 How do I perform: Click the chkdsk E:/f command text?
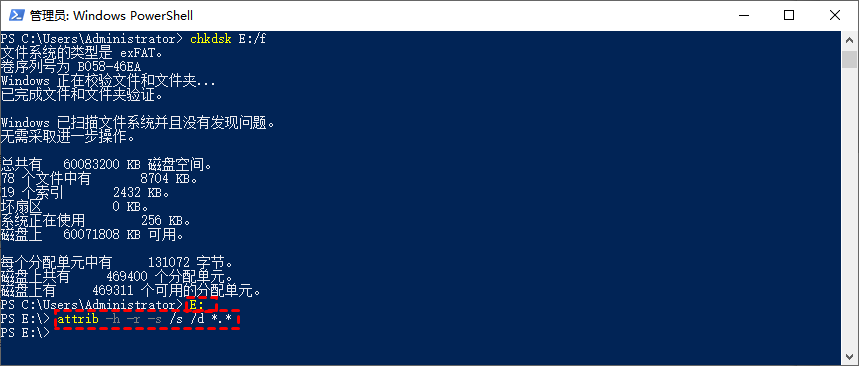tap(228, 39)
